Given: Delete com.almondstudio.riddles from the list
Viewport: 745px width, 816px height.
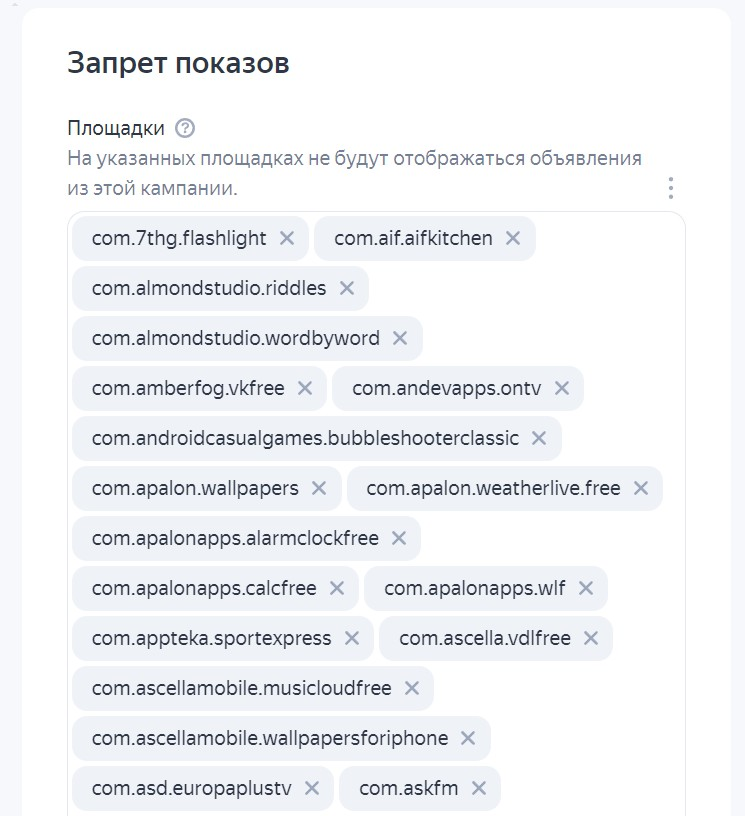Looking at the screenshot, I should (x=347, y=288).
